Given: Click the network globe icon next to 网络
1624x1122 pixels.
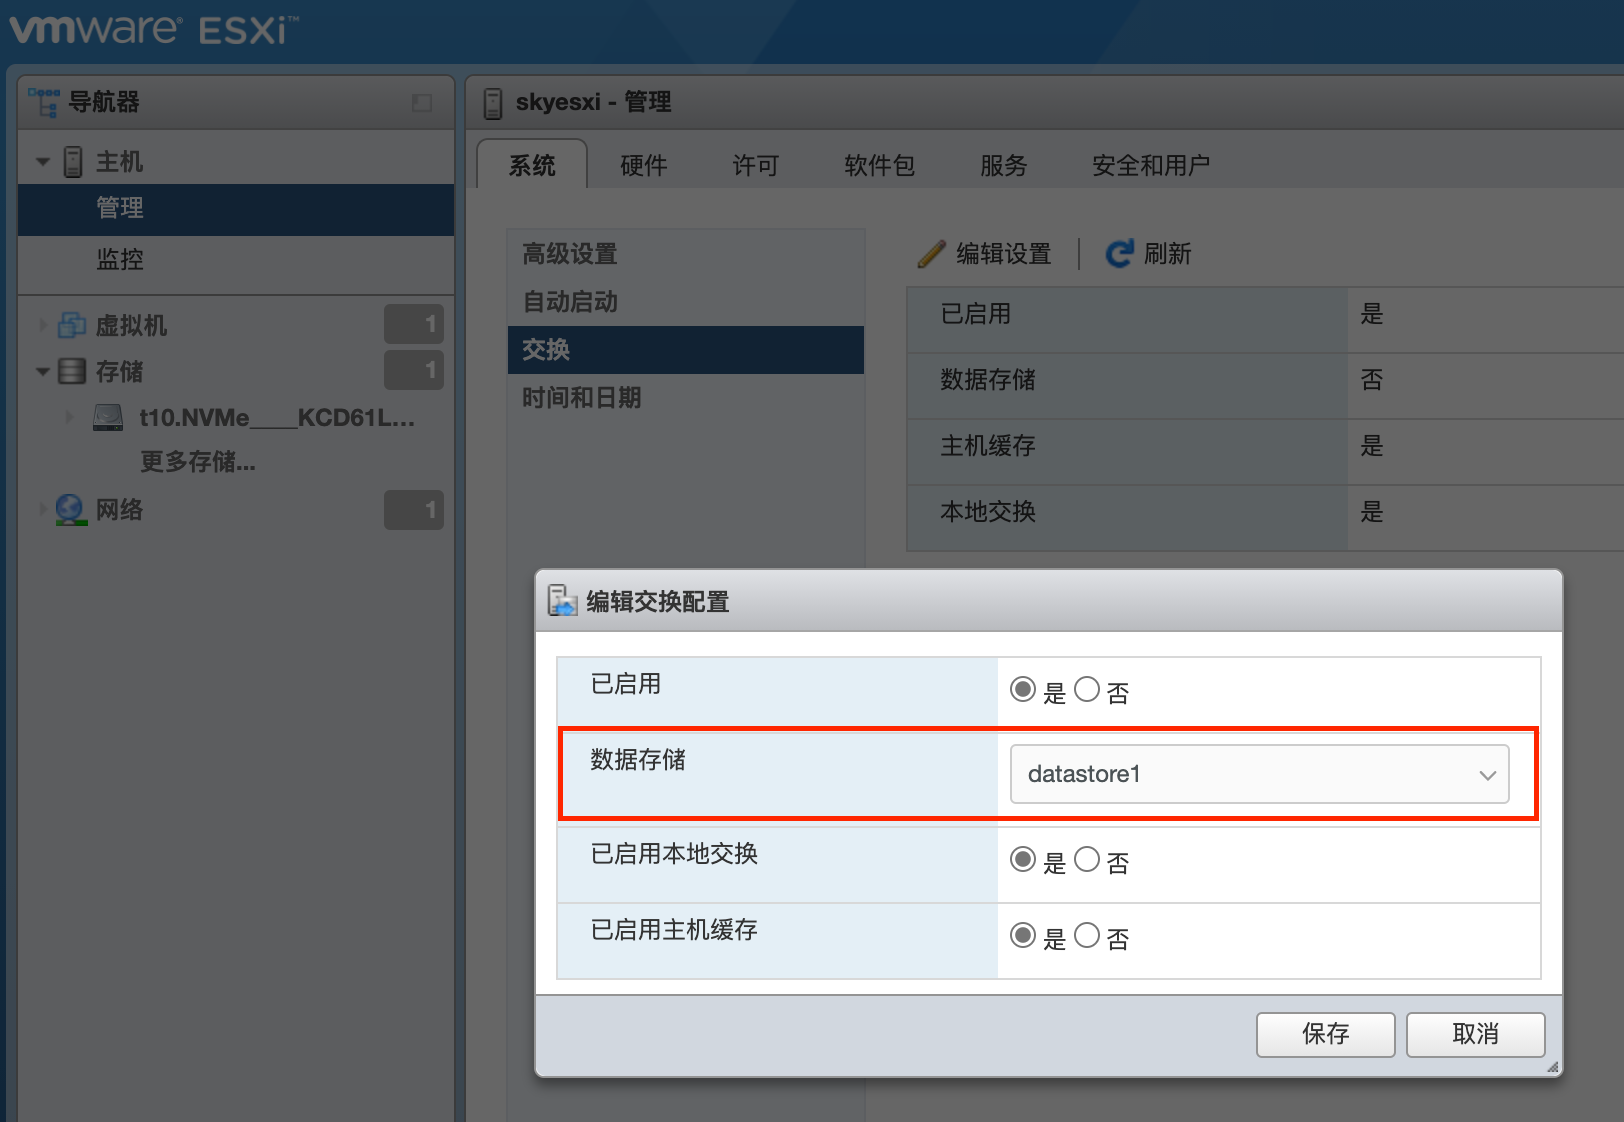Looking at the screenshot, I should 70,510.
